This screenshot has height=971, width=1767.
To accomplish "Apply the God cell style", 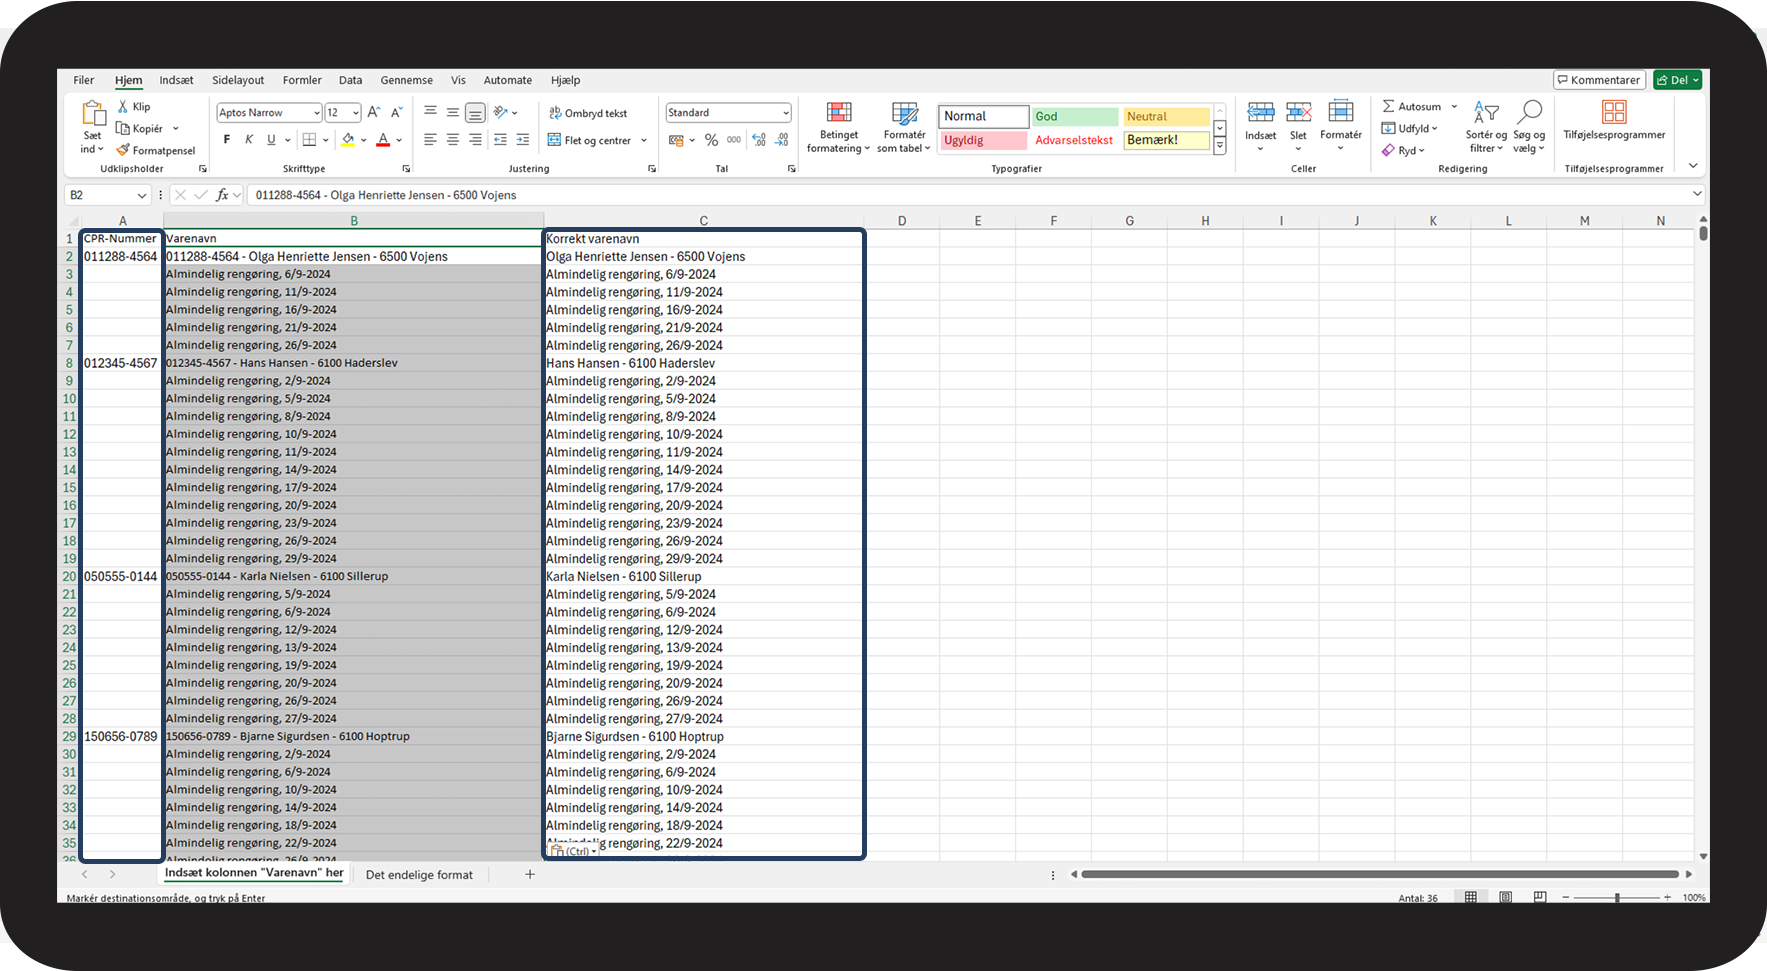I will coord(1075,116).
